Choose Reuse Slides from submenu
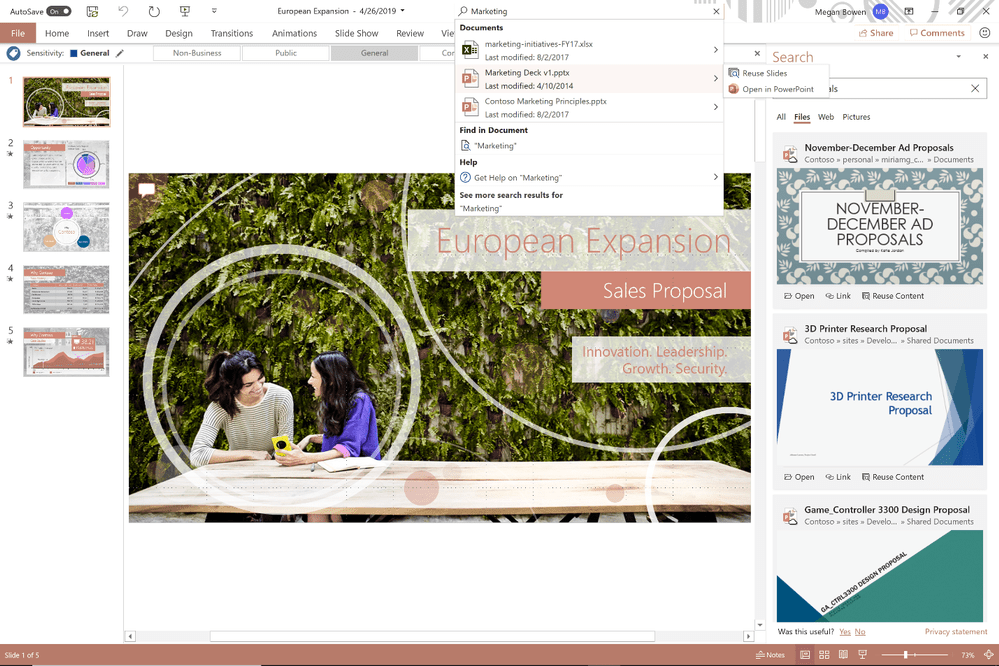 tap(764, 73)
